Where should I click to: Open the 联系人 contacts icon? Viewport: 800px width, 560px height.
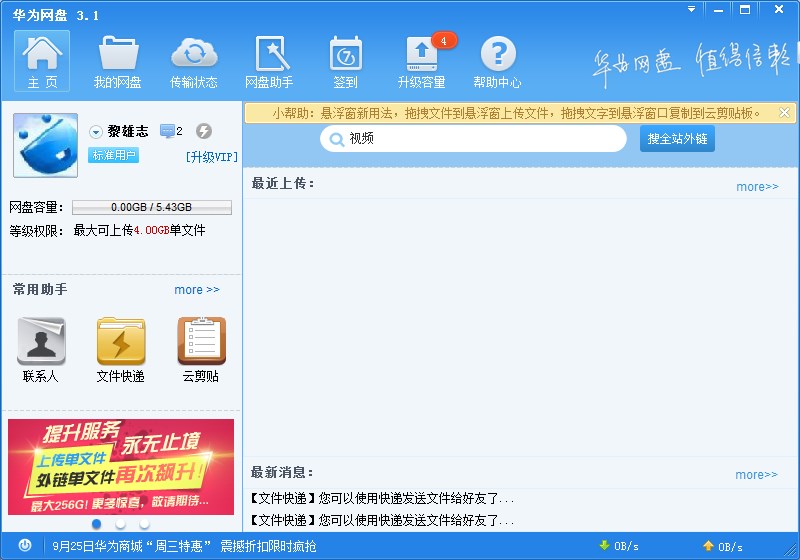pyautogui.click(x=41, y=349)
